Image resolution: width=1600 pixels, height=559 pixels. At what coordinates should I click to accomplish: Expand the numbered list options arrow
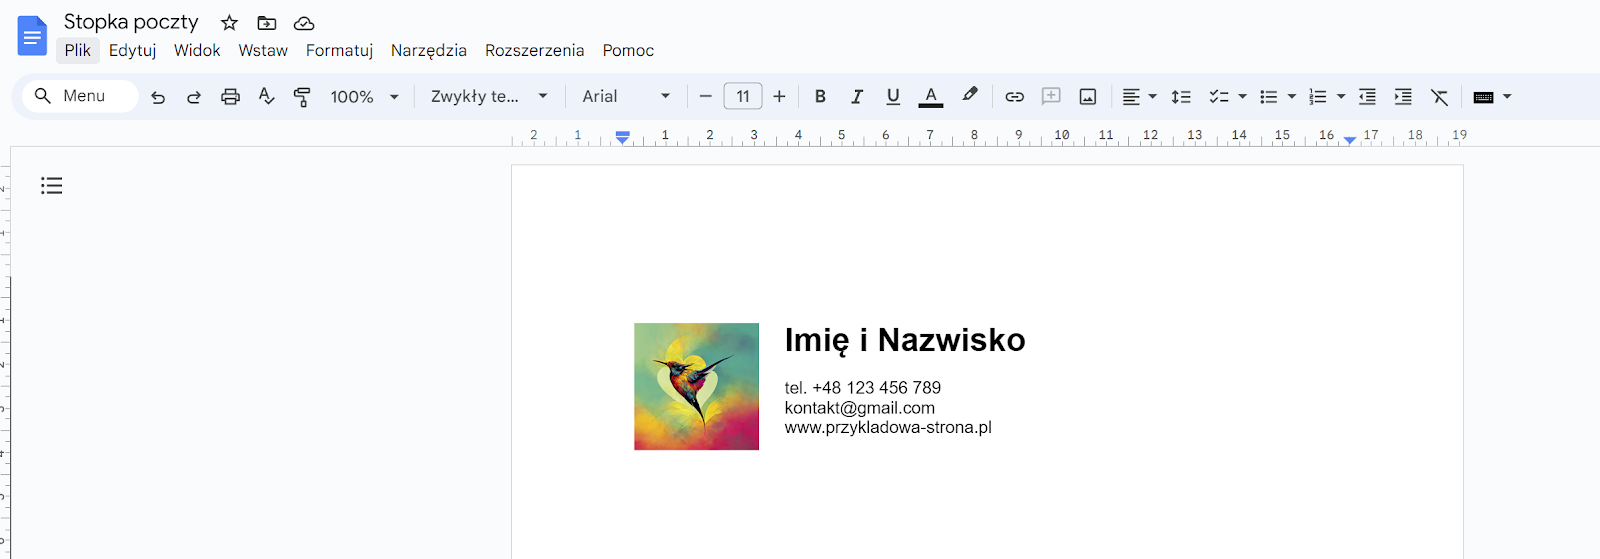click(x=1342, y=97)
